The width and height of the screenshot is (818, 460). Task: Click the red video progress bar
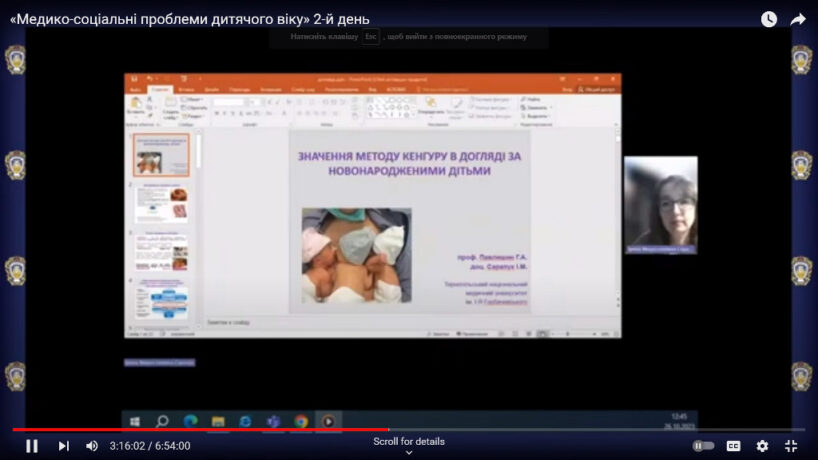click(200, 430)
